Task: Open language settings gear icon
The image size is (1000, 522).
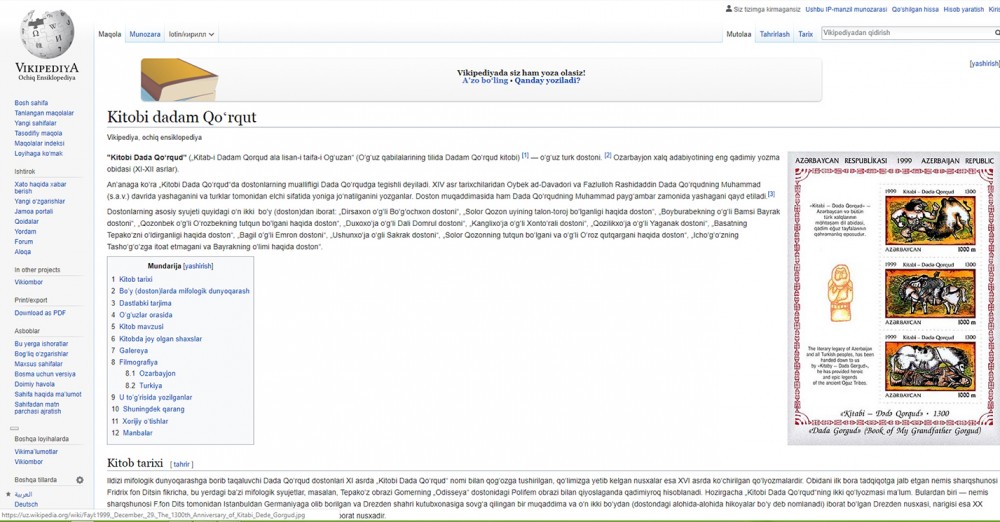Action: 80,480
